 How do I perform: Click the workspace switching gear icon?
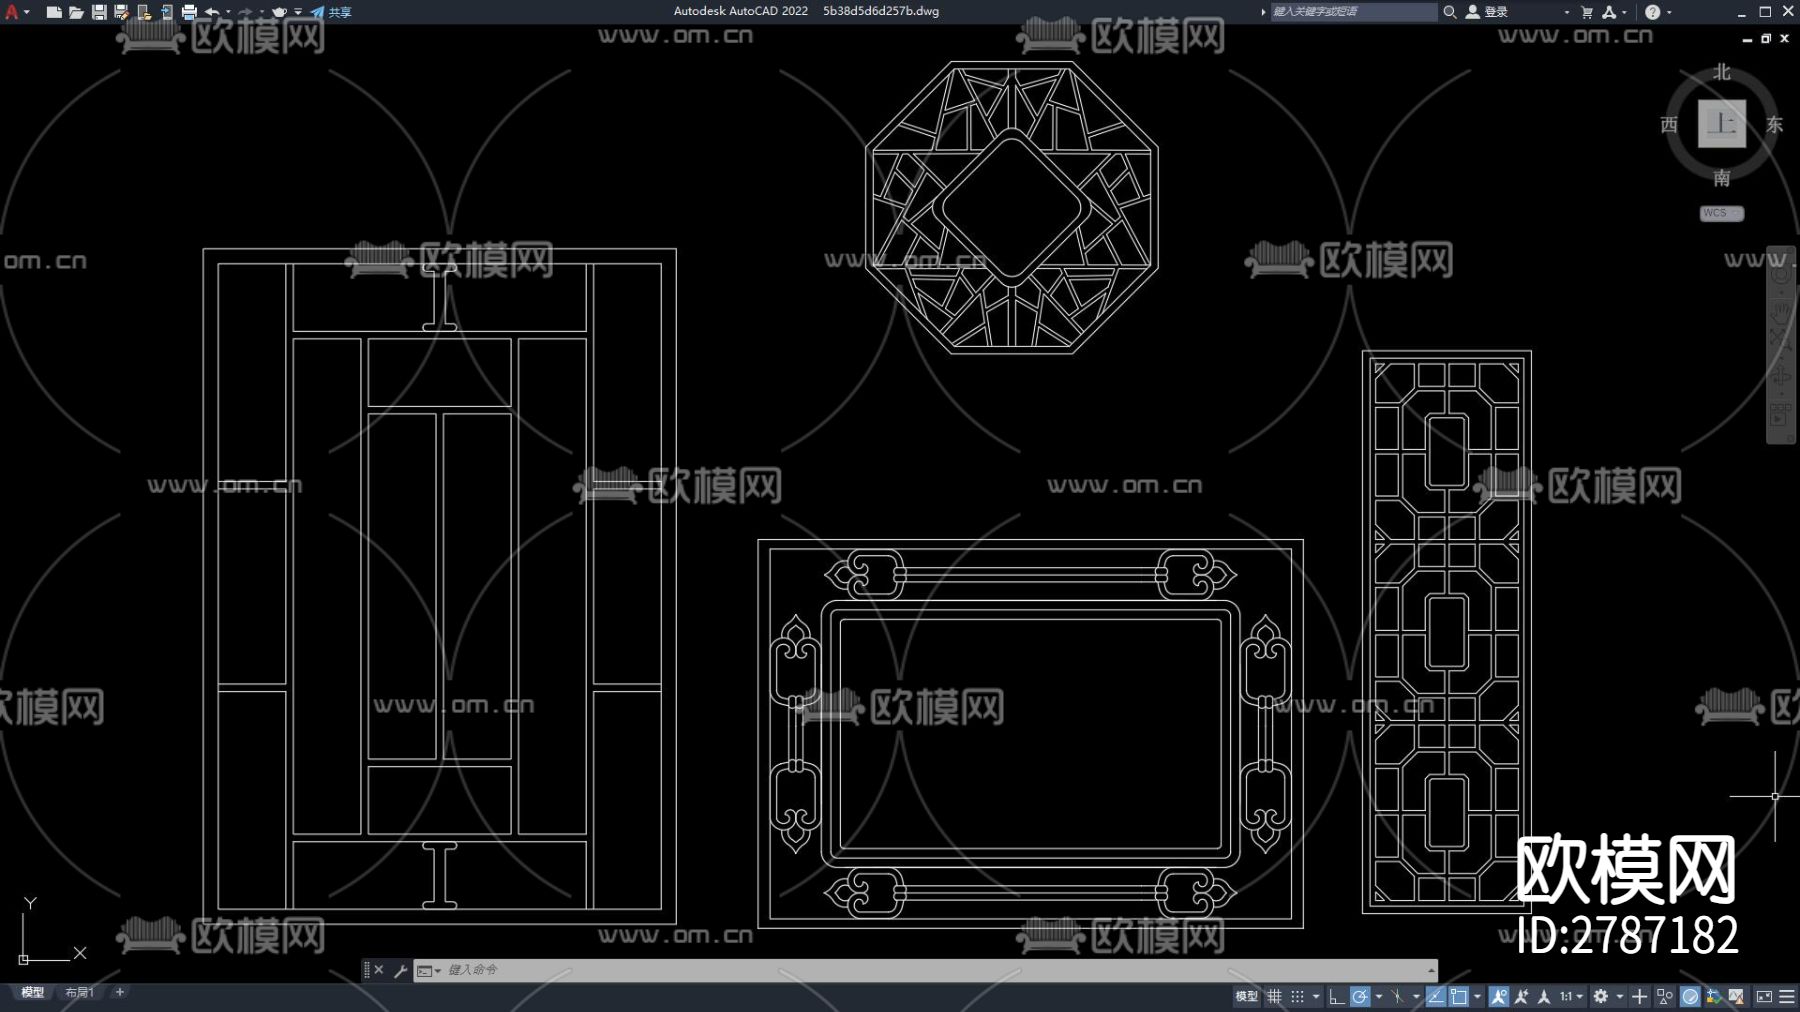click(1601, 996)
